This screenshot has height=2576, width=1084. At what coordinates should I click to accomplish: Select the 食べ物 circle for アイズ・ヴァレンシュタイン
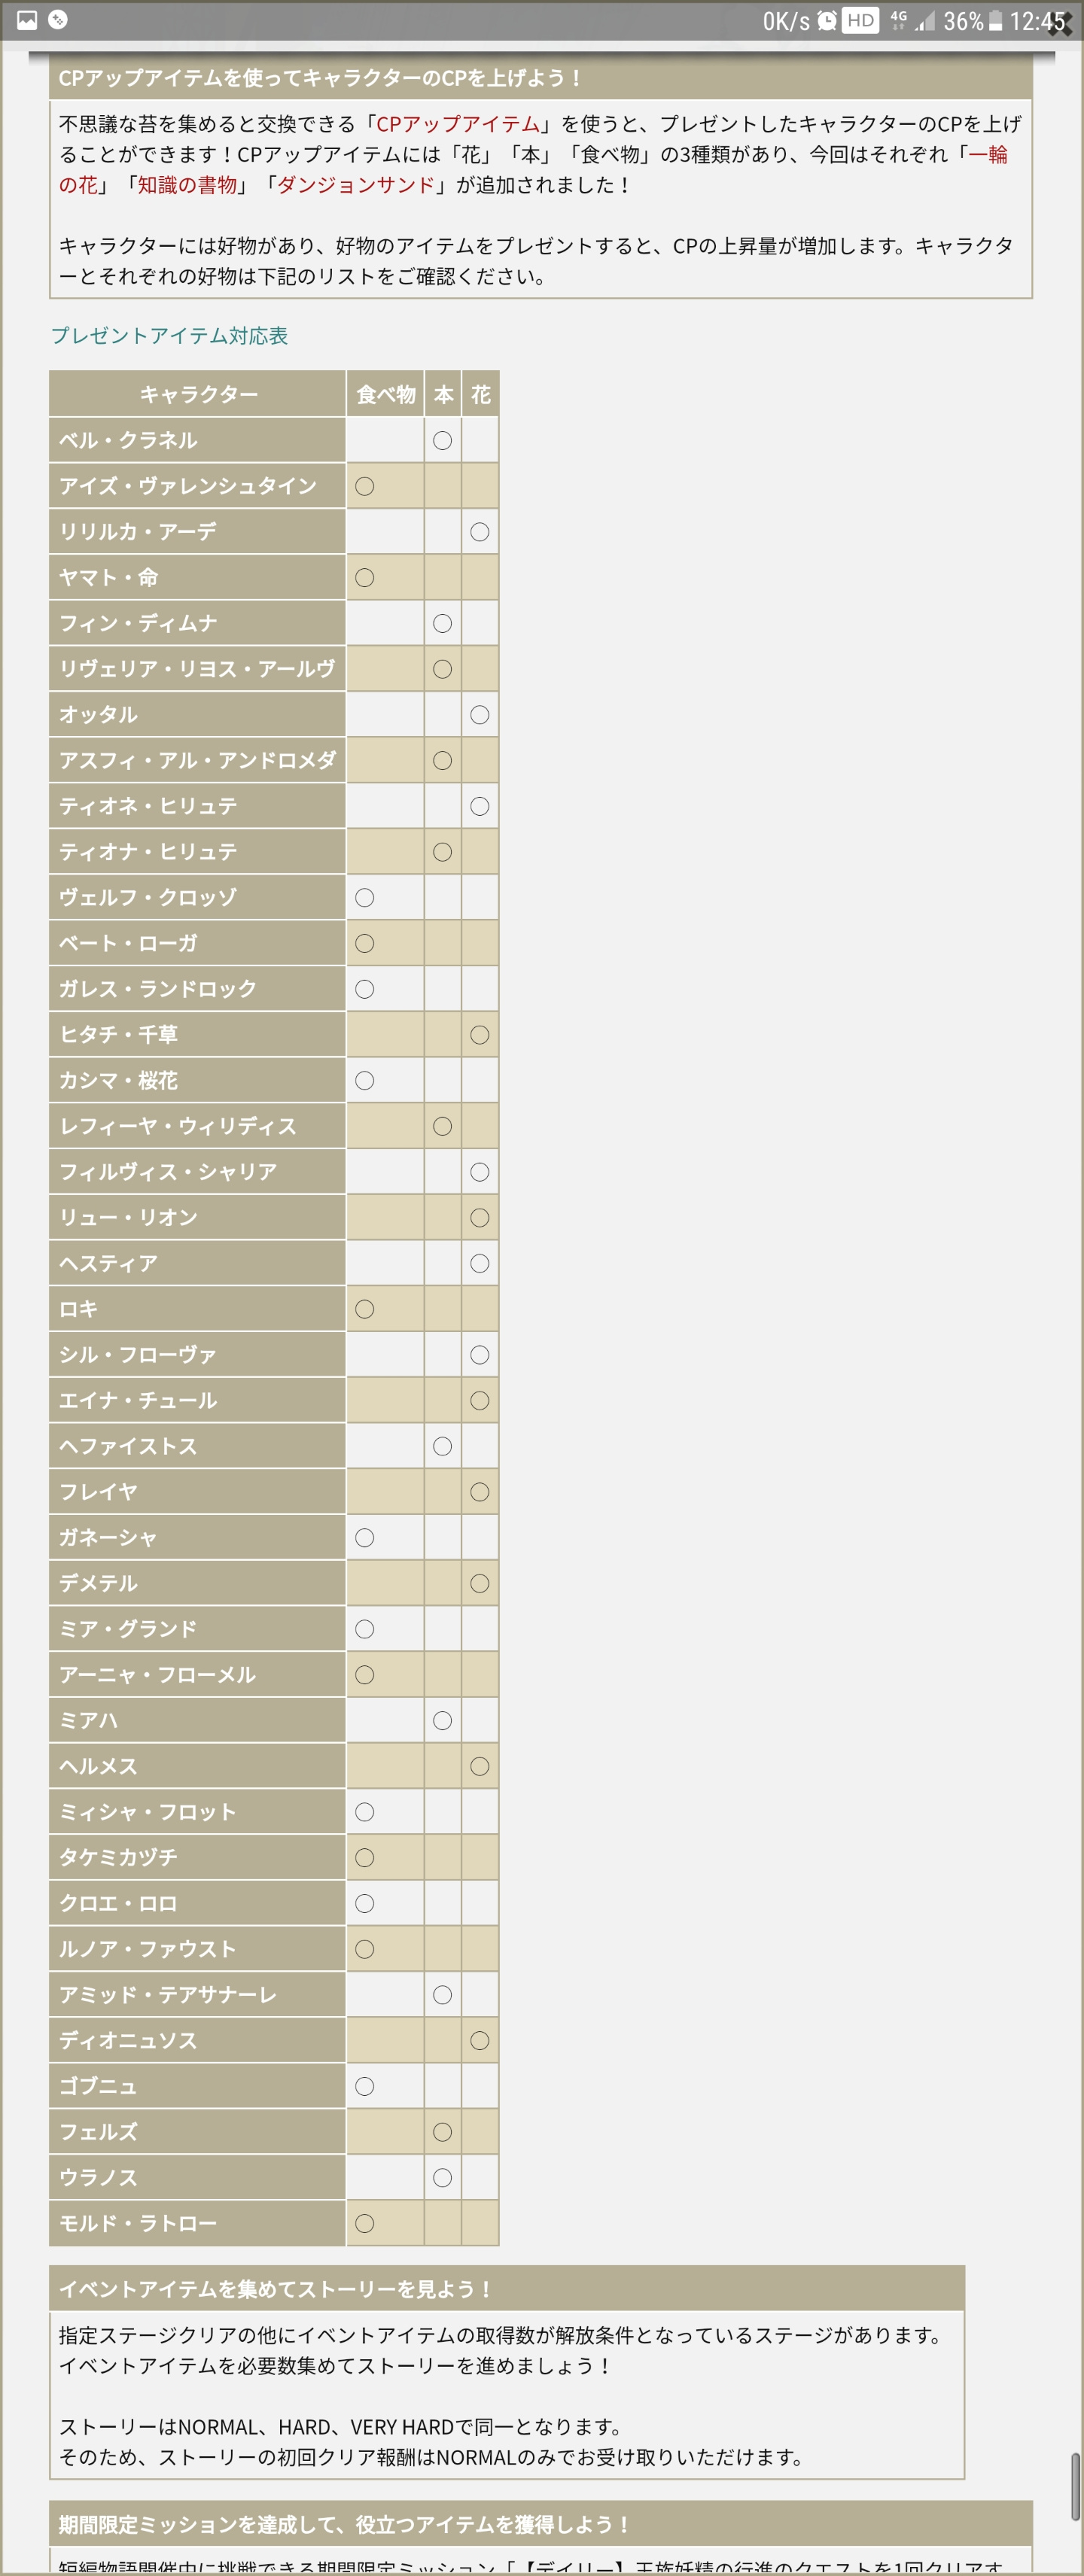coord(365,486)
